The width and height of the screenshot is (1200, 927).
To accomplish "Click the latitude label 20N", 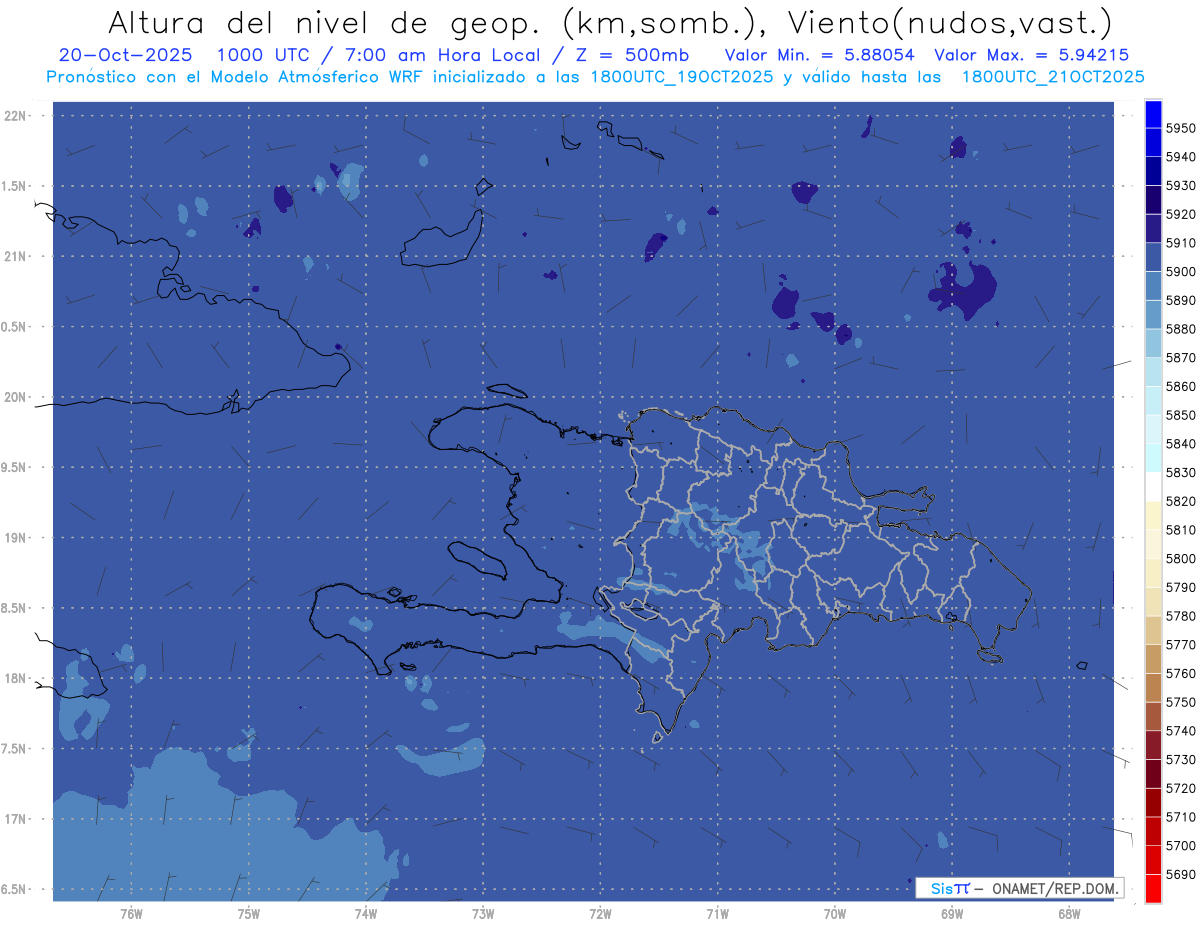I will (x=14, y=397).
